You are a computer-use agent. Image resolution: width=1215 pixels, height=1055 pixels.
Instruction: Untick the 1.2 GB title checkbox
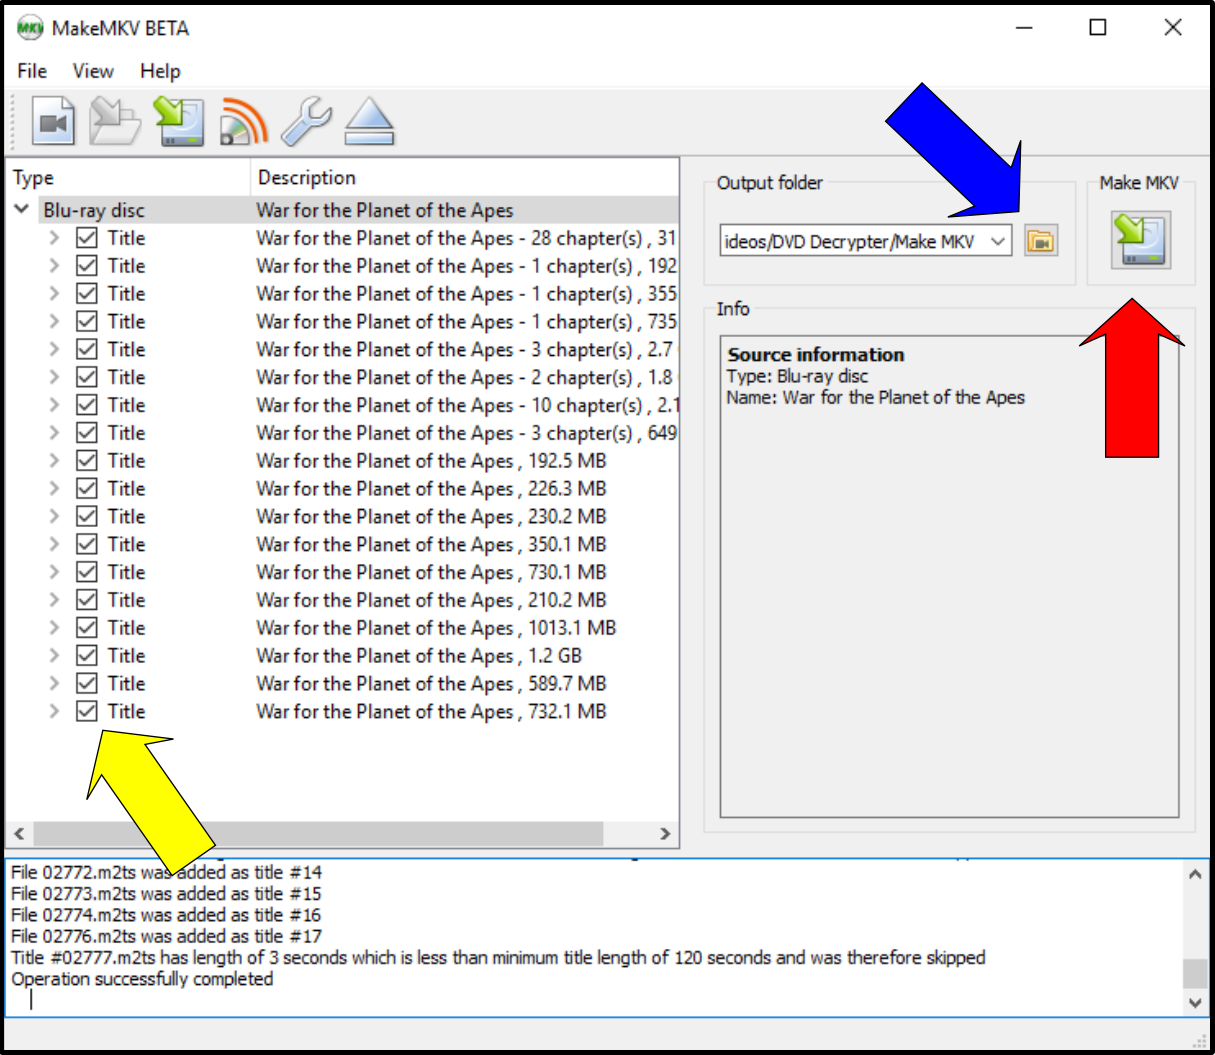point(87,656)
